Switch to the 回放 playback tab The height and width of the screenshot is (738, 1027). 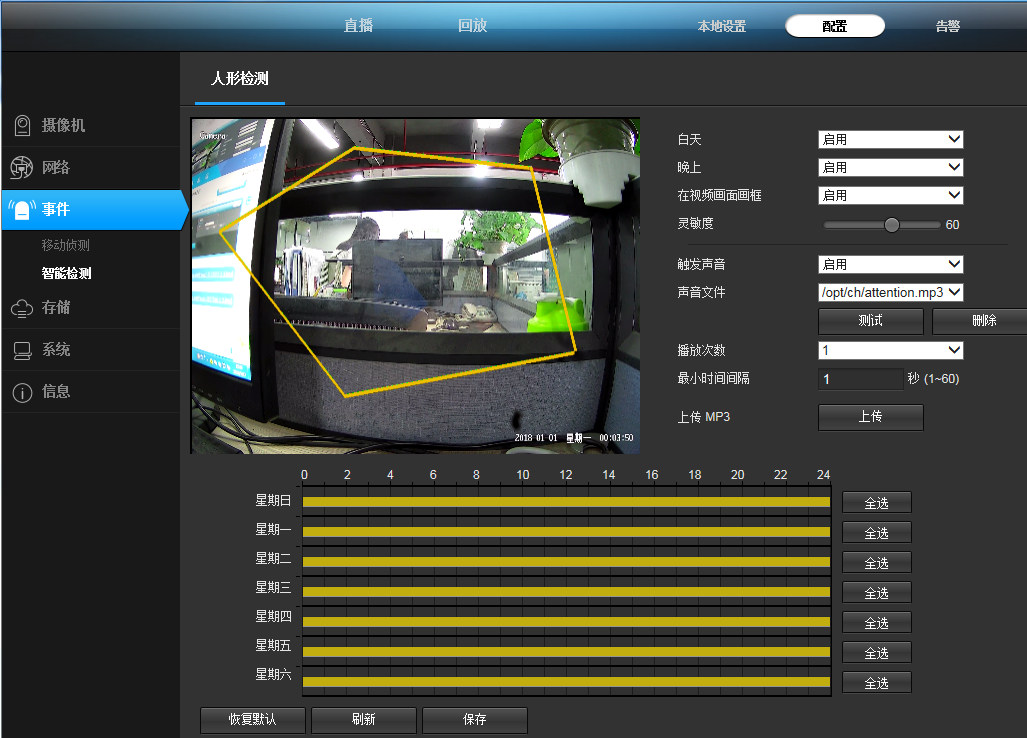click(472, 26)
